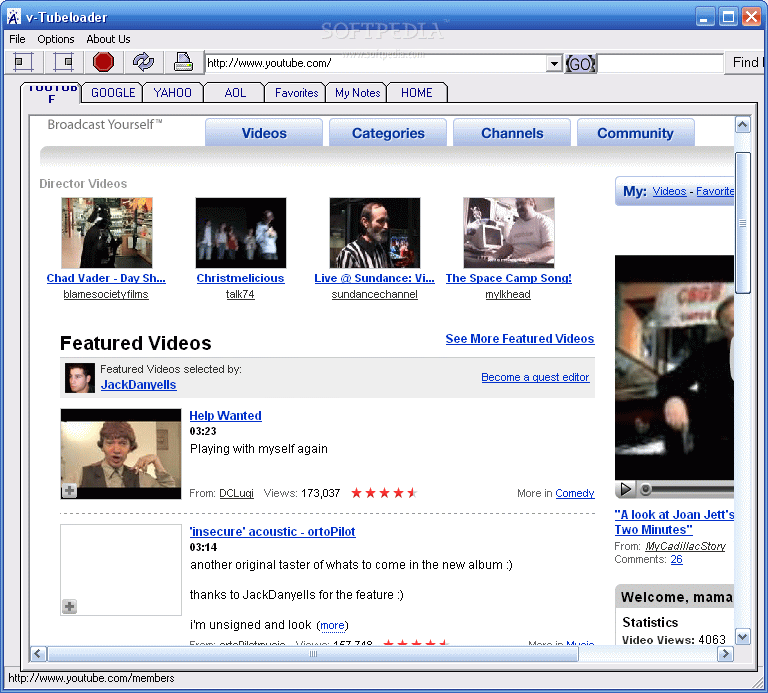The width and height of the screenshot is (768, 693).
Task: Open the File menu
Action: pos(17,39)
